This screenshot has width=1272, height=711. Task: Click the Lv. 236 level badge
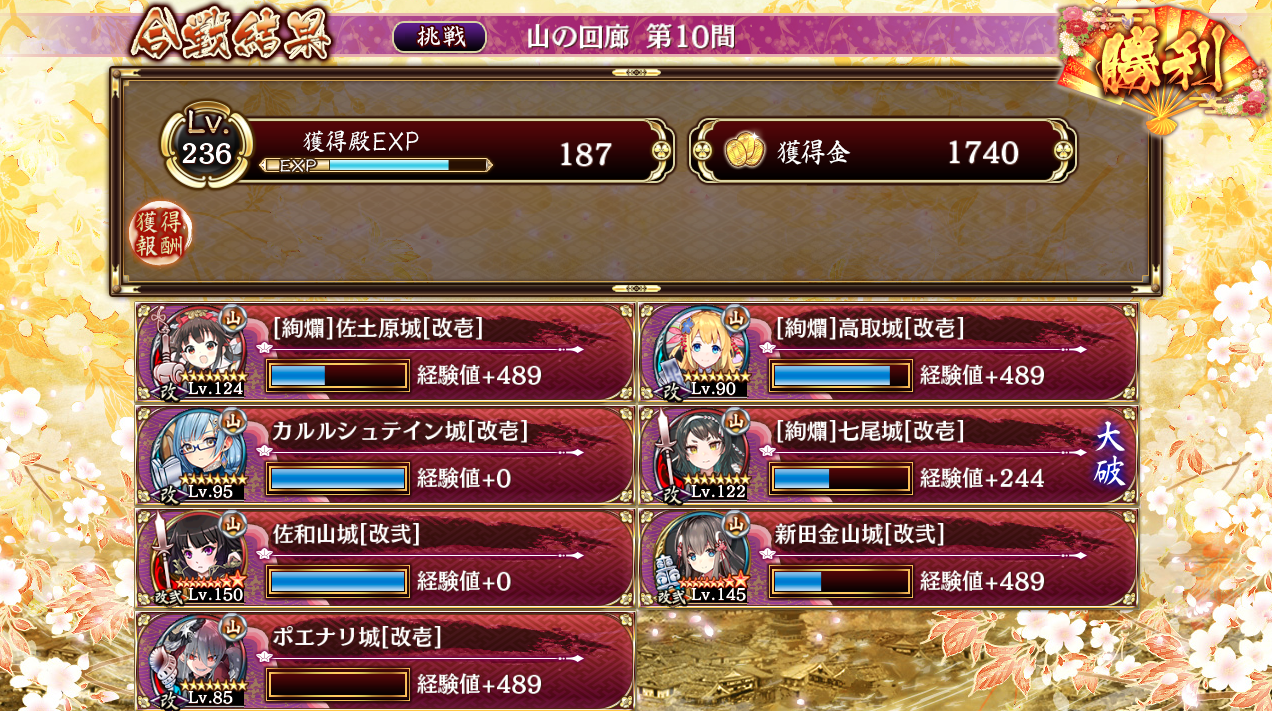(206, 146)
